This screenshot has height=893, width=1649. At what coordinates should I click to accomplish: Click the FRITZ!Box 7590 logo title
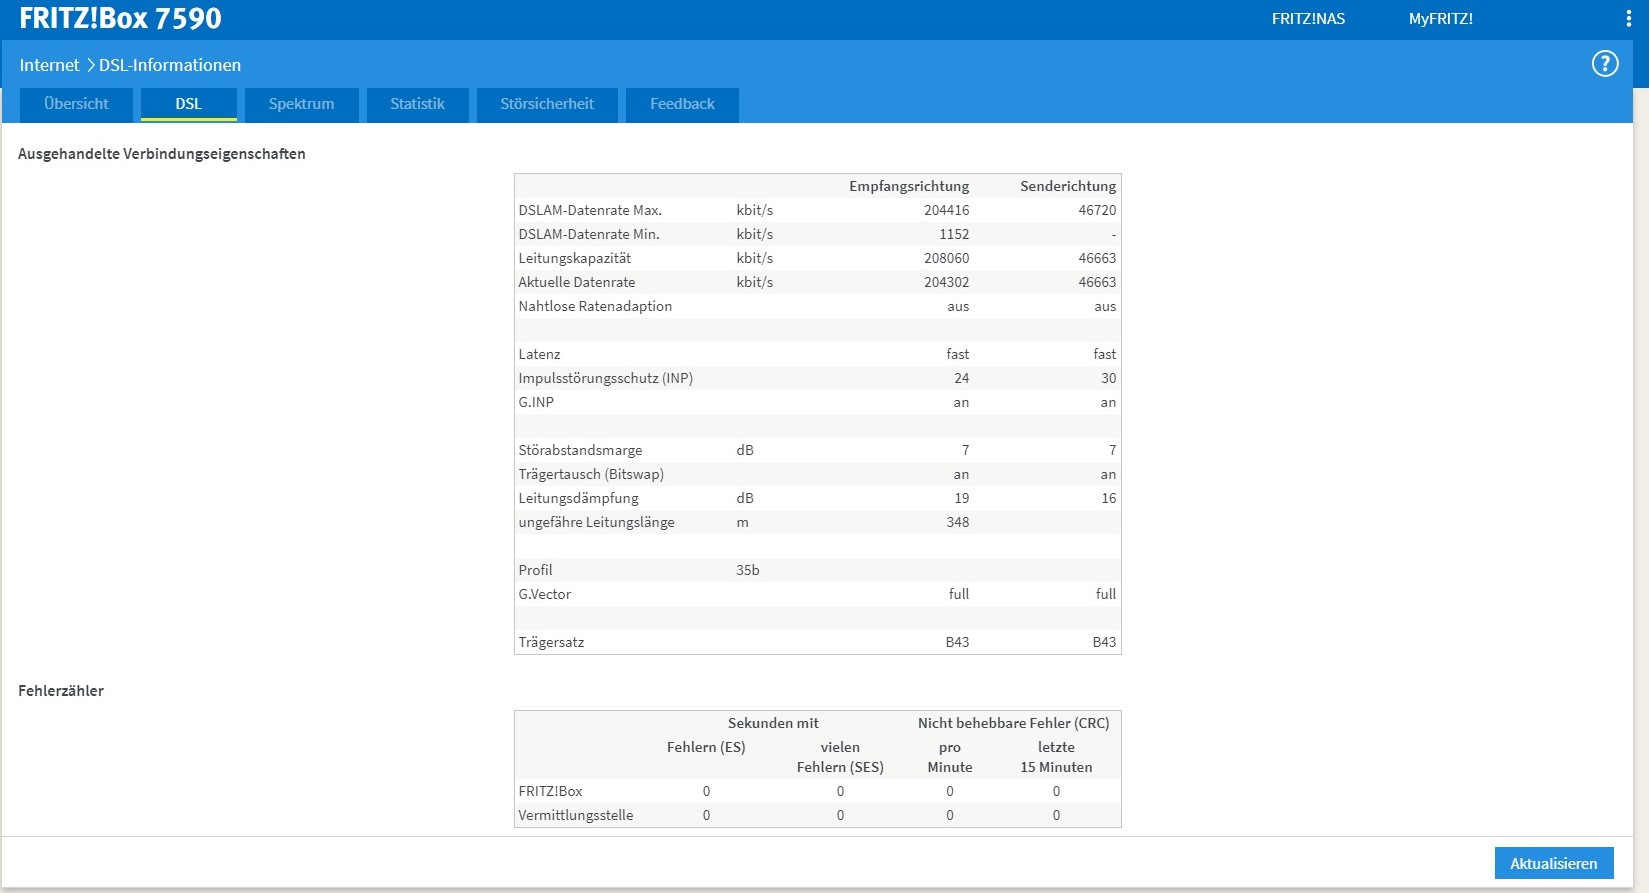coord(120,18)
